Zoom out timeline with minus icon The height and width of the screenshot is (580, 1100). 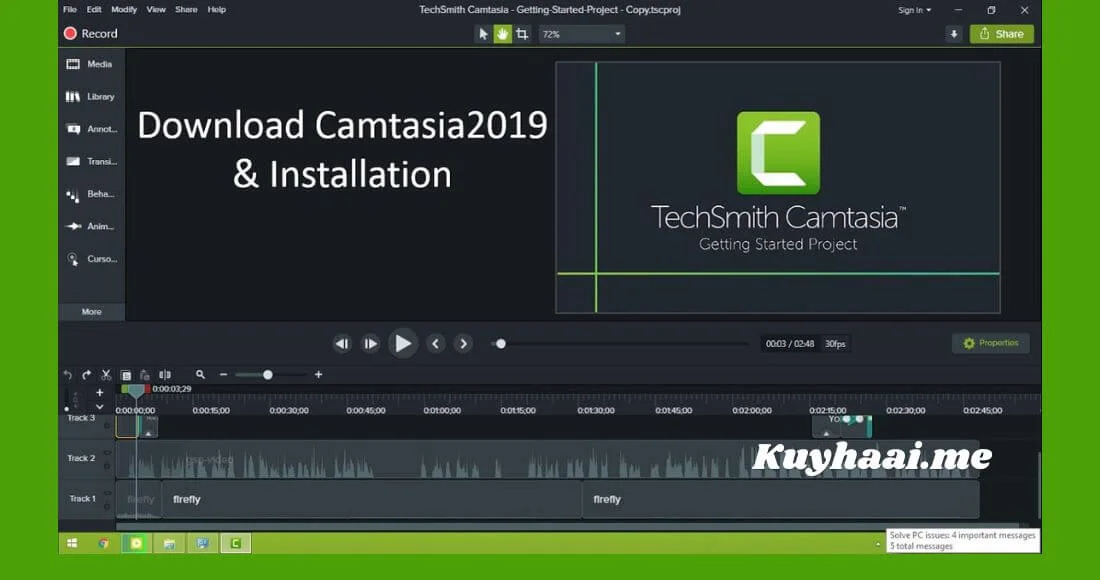(223, 375)
